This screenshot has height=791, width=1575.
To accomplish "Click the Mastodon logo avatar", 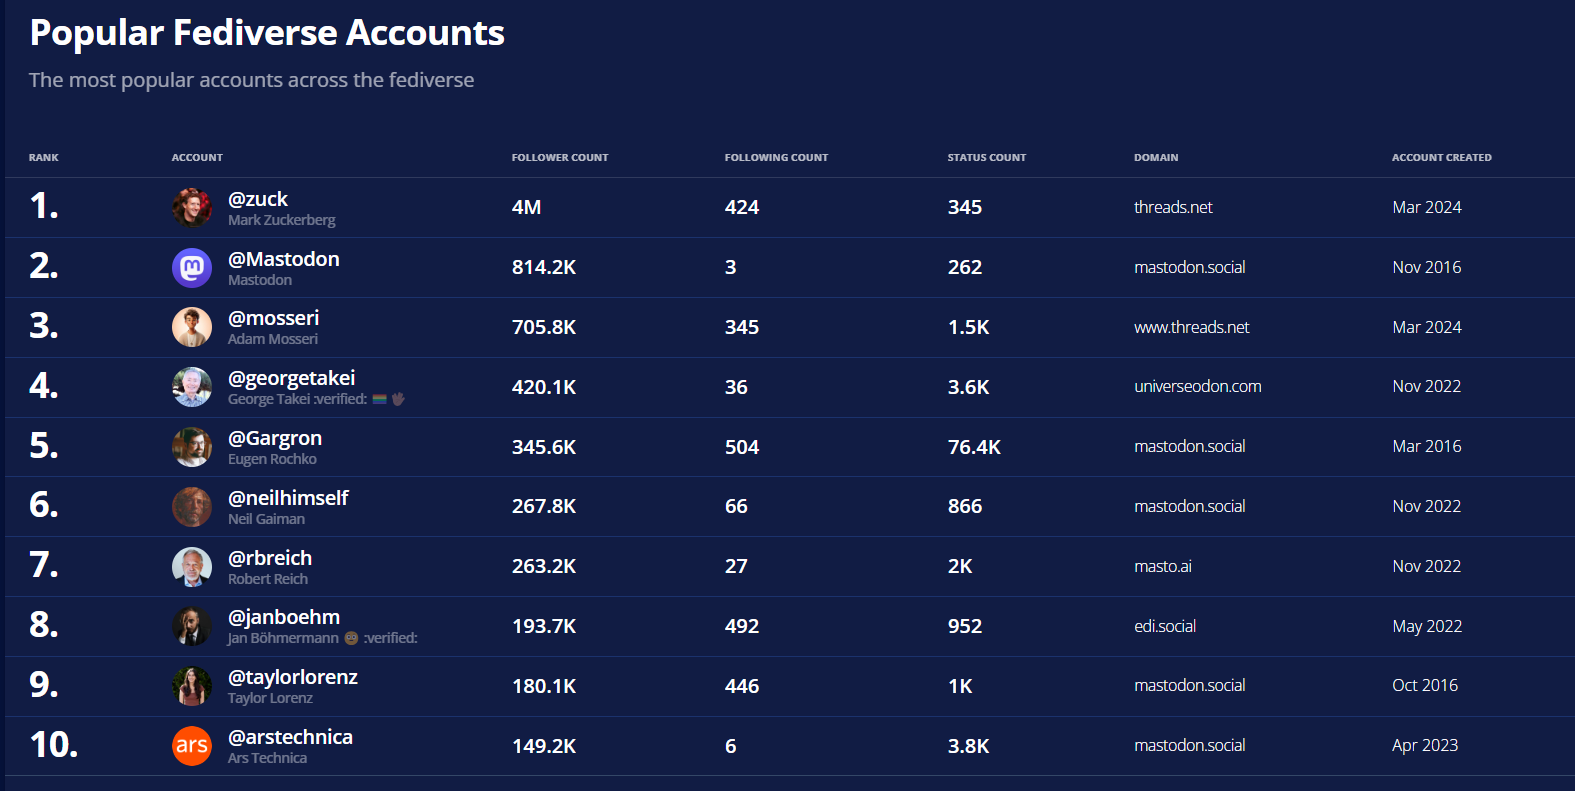I will click(191, 268).
